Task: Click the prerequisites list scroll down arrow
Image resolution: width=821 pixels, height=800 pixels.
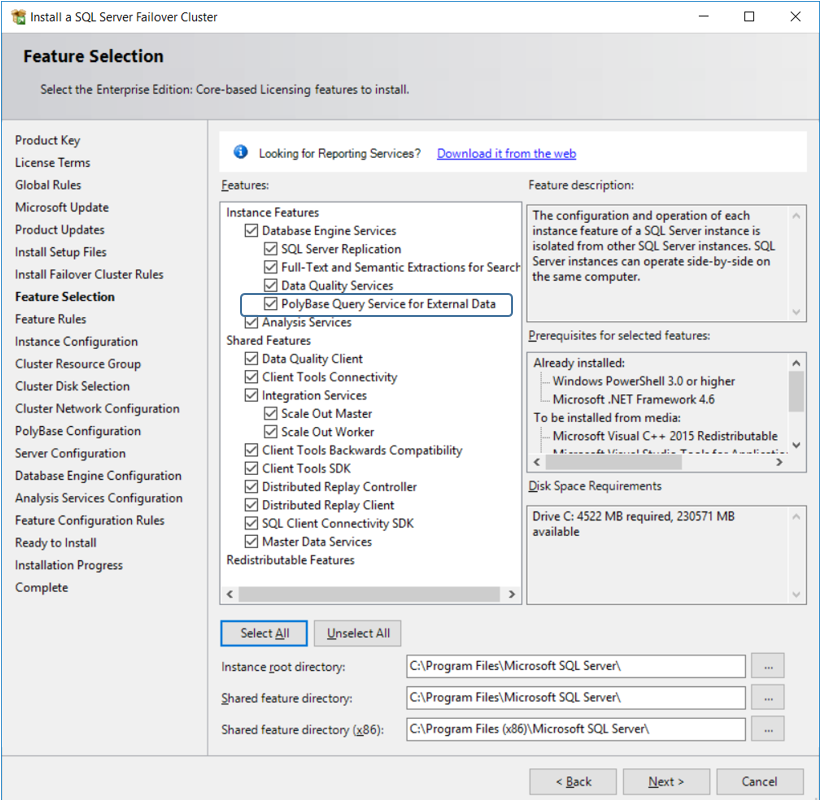Action: coord(796,445)
